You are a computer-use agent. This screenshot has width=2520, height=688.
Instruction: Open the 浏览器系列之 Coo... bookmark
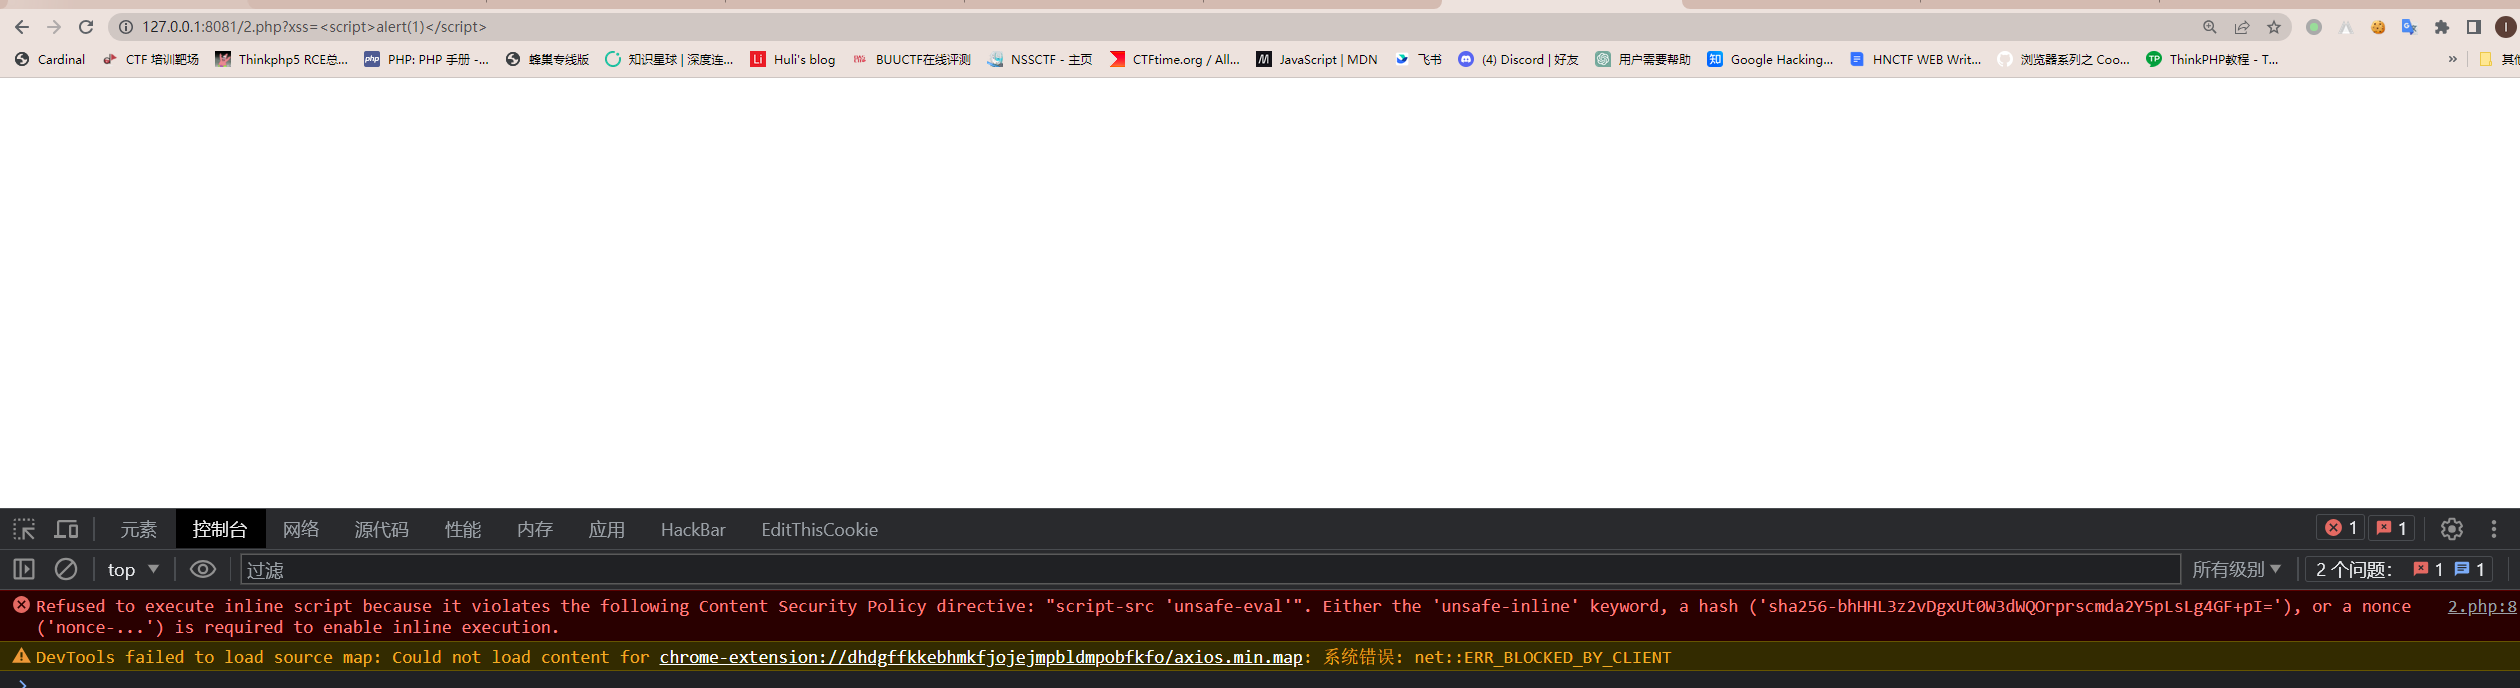coord(2064,59)
